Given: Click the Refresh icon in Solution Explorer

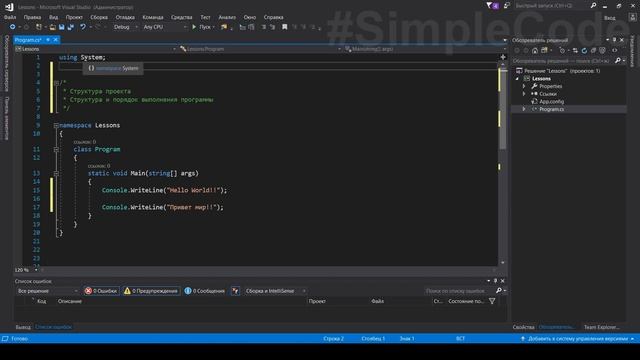Looking at the screenshot, I should tap(584, 51).
